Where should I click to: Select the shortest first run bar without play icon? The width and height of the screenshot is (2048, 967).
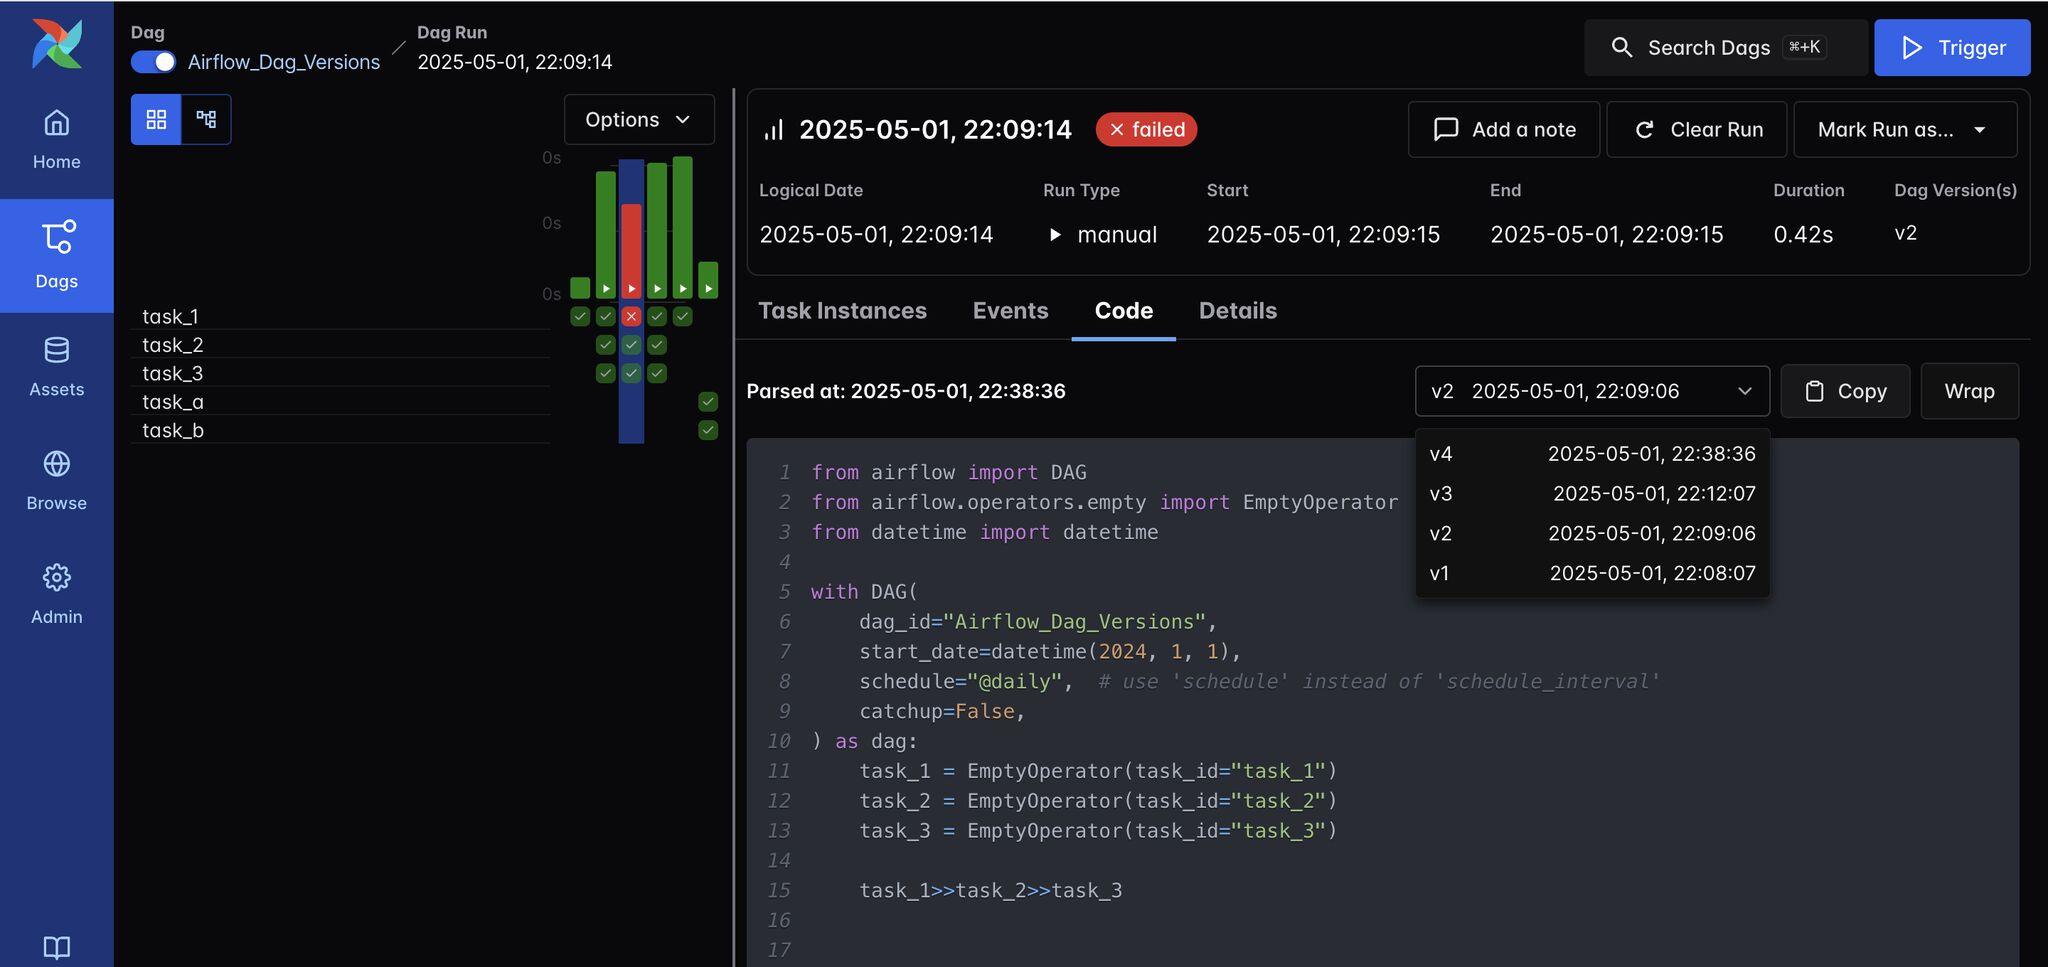click(x=580, y=288)
